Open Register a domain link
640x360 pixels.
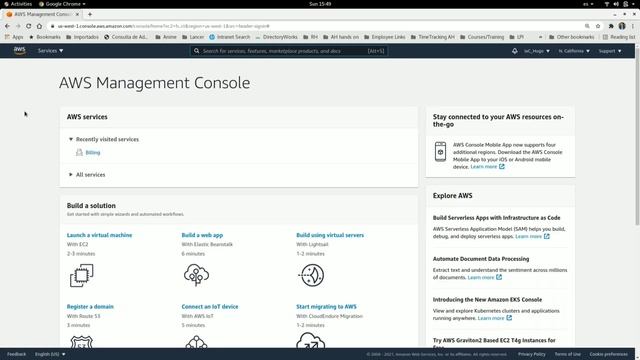click(x=90, y=307)
